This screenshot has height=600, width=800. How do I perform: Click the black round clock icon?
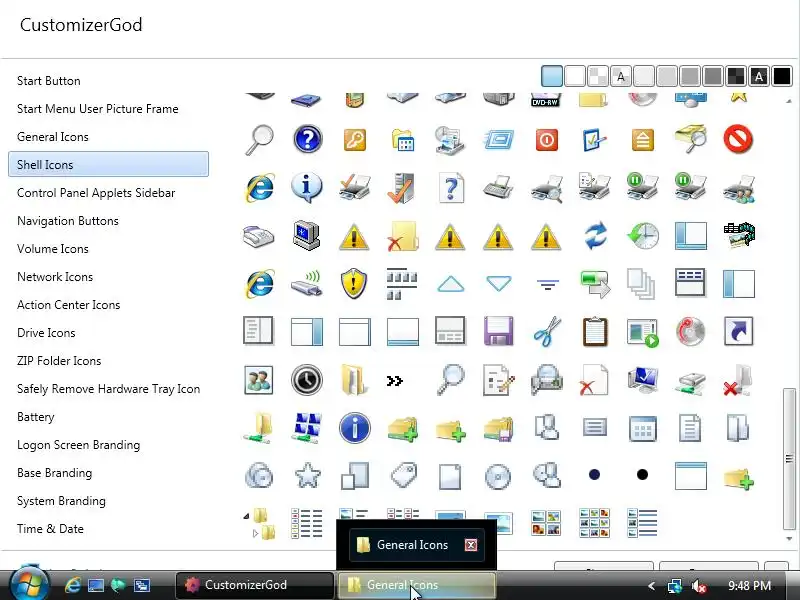click(307, 380)
